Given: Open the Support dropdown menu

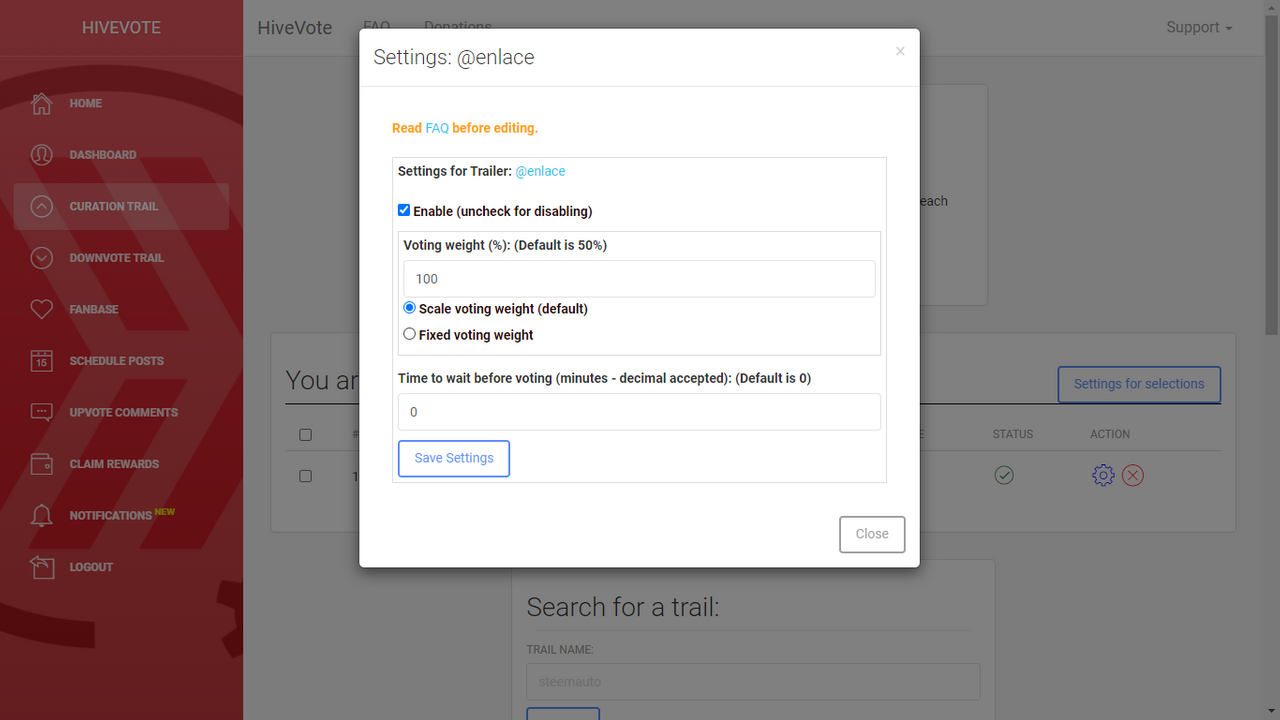Looking at the screenshot, I should coord(1199,27).
